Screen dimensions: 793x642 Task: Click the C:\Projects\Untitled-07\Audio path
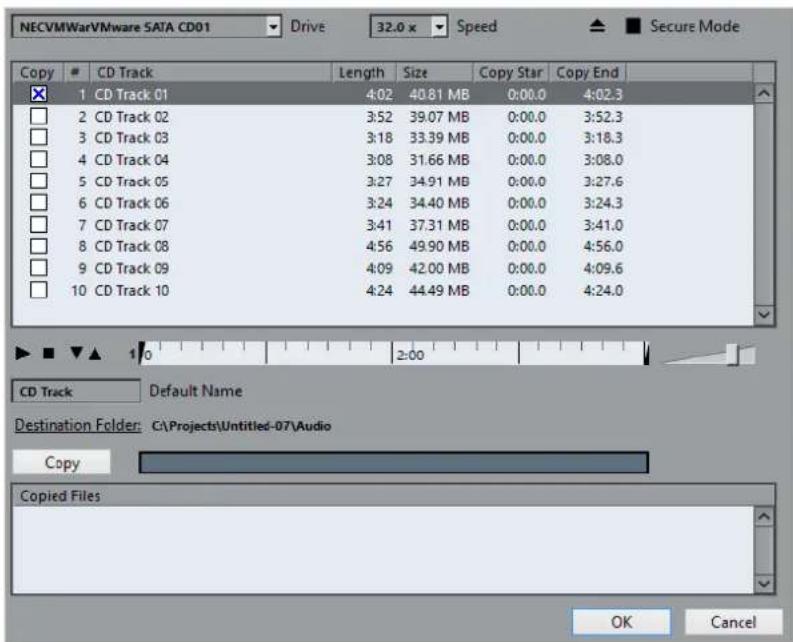point(241,426)
